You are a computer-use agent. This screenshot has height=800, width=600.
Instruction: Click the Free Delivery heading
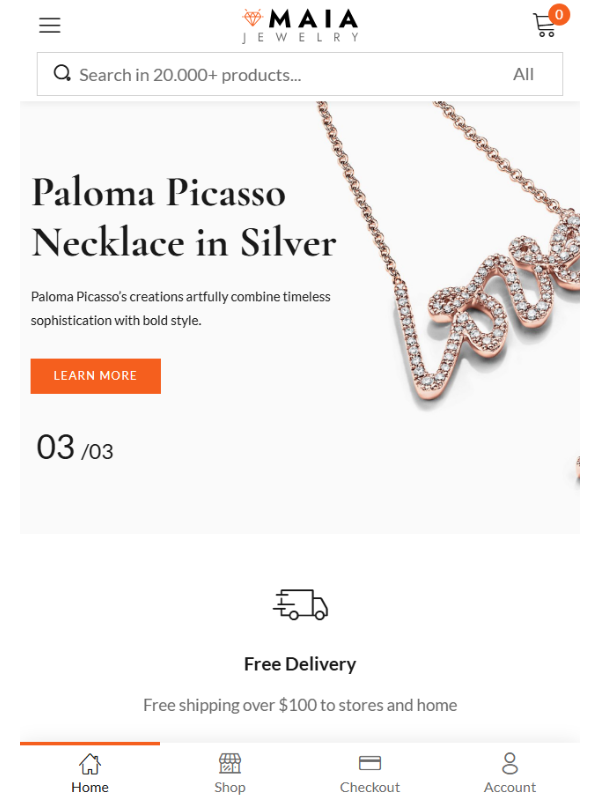pyautogui.click(x=300, y=664)
